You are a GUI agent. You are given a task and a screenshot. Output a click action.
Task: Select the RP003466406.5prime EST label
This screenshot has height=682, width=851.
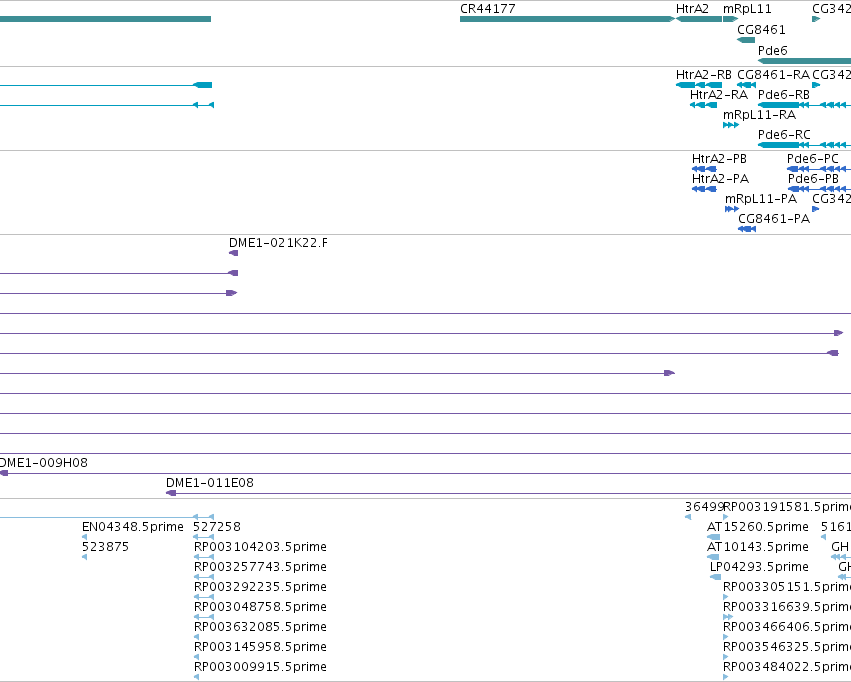click(787, 627)
